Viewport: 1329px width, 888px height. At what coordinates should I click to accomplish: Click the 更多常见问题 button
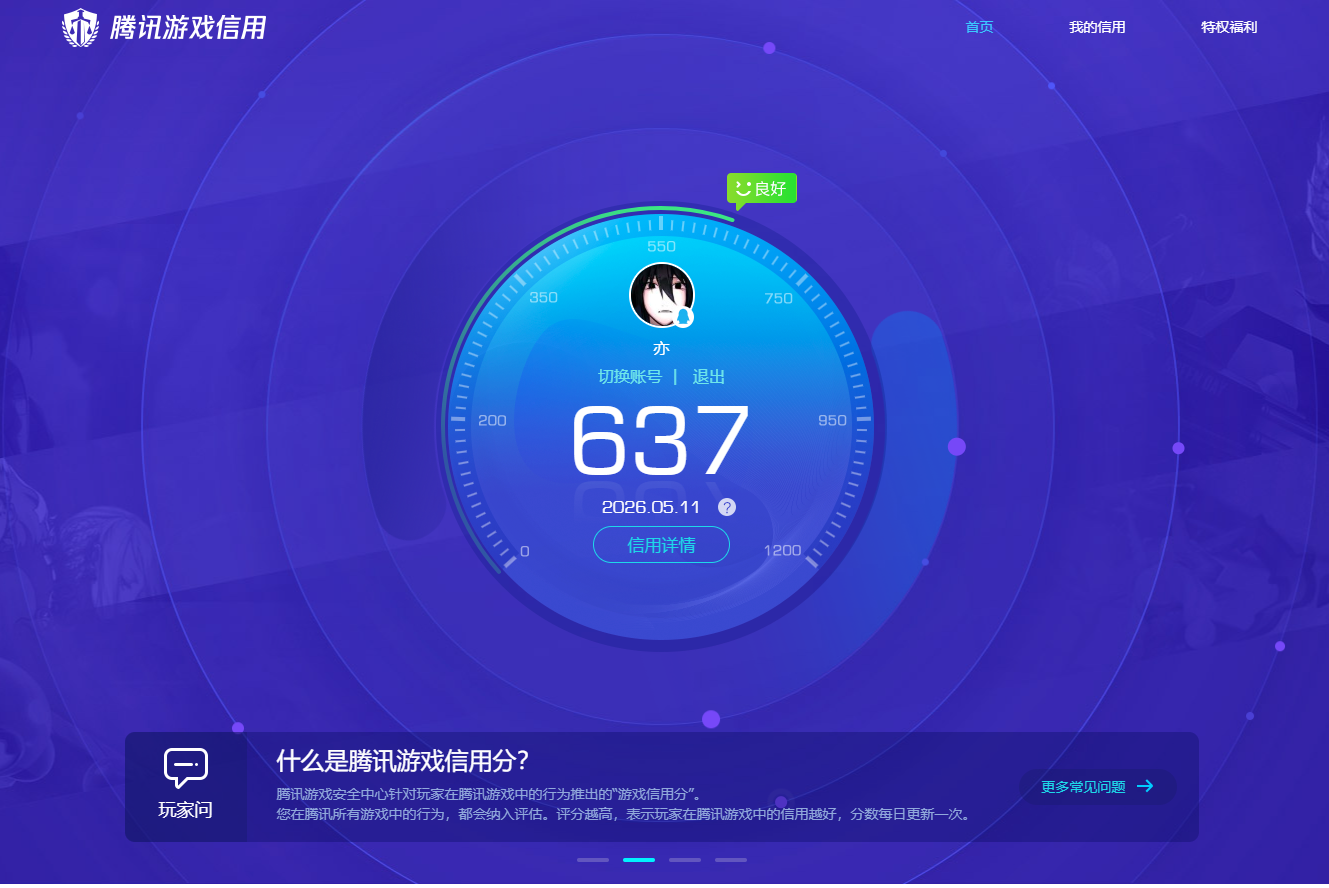click(x=1097, y=787)
